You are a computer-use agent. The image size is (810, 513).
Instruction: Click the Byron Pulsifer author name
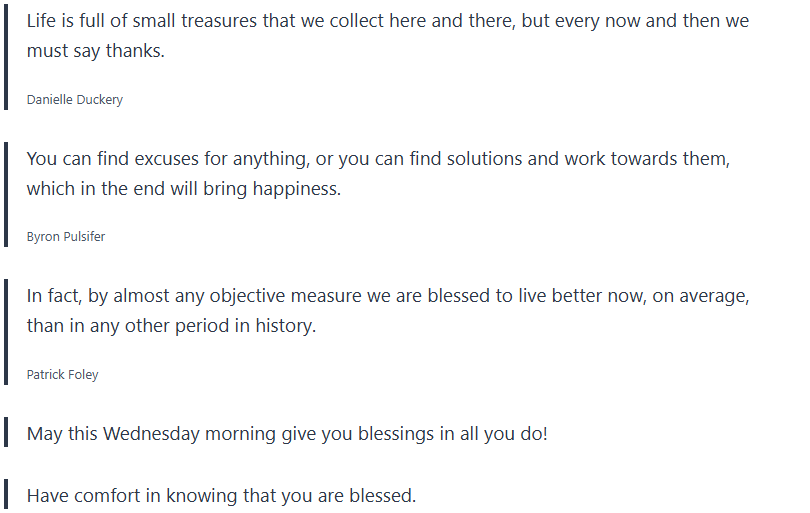tap(66, 237)
